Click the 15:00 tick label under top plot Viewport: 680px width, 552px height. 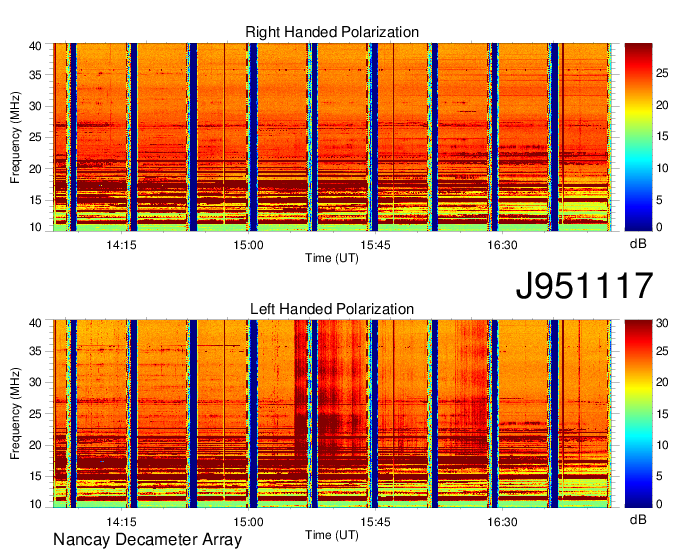[x=248, y=245]
